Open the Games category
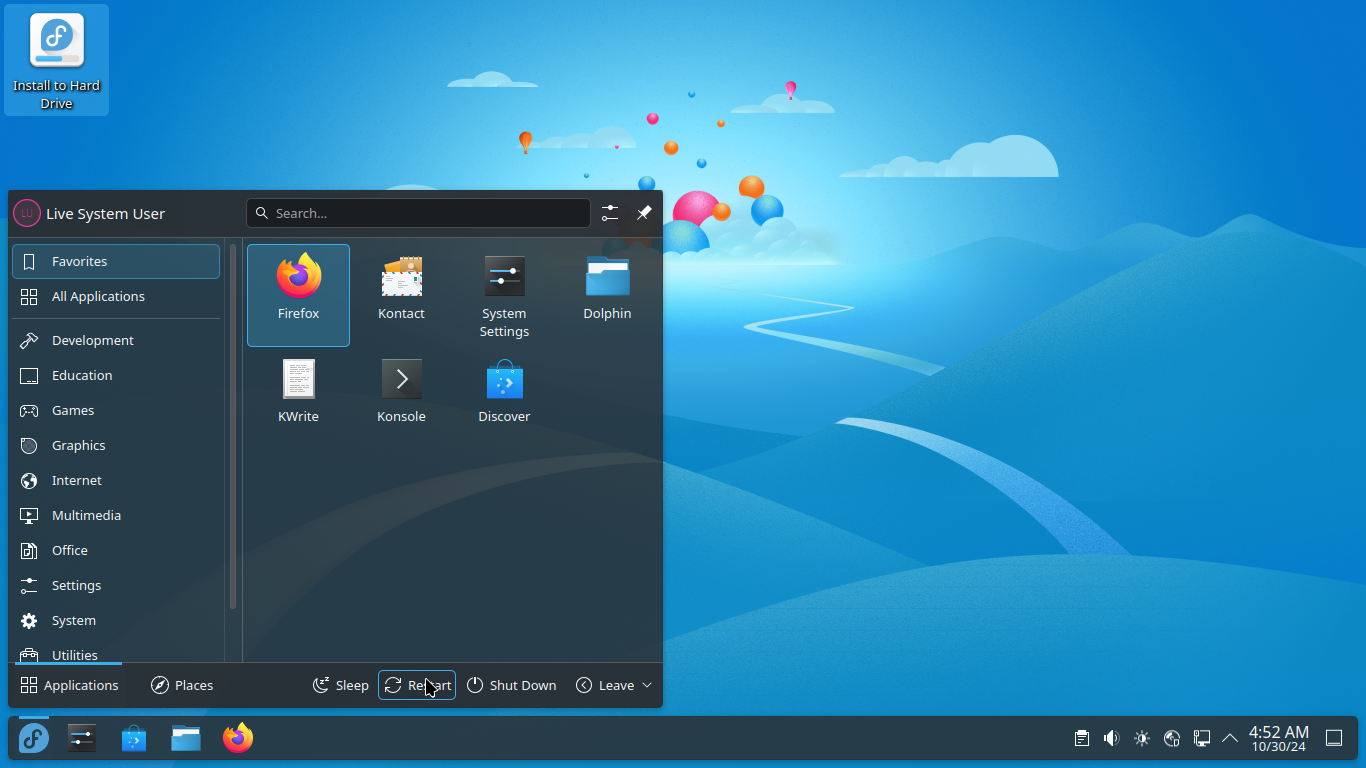 (x=116, y=410)
